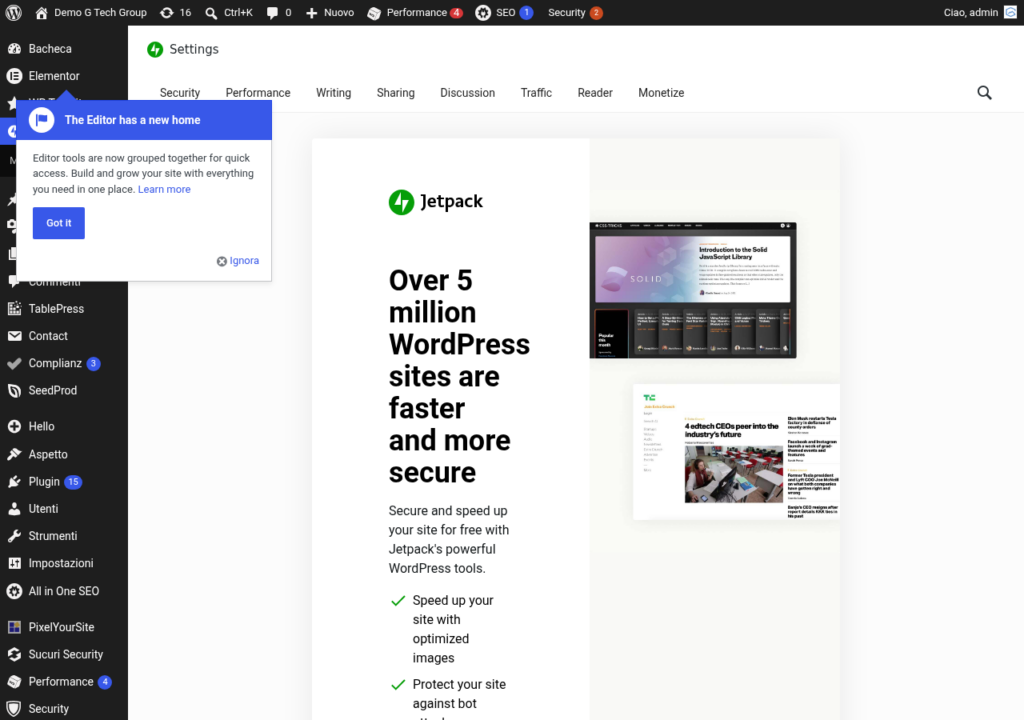Select the Discussion settings tab

click(468, 93)
